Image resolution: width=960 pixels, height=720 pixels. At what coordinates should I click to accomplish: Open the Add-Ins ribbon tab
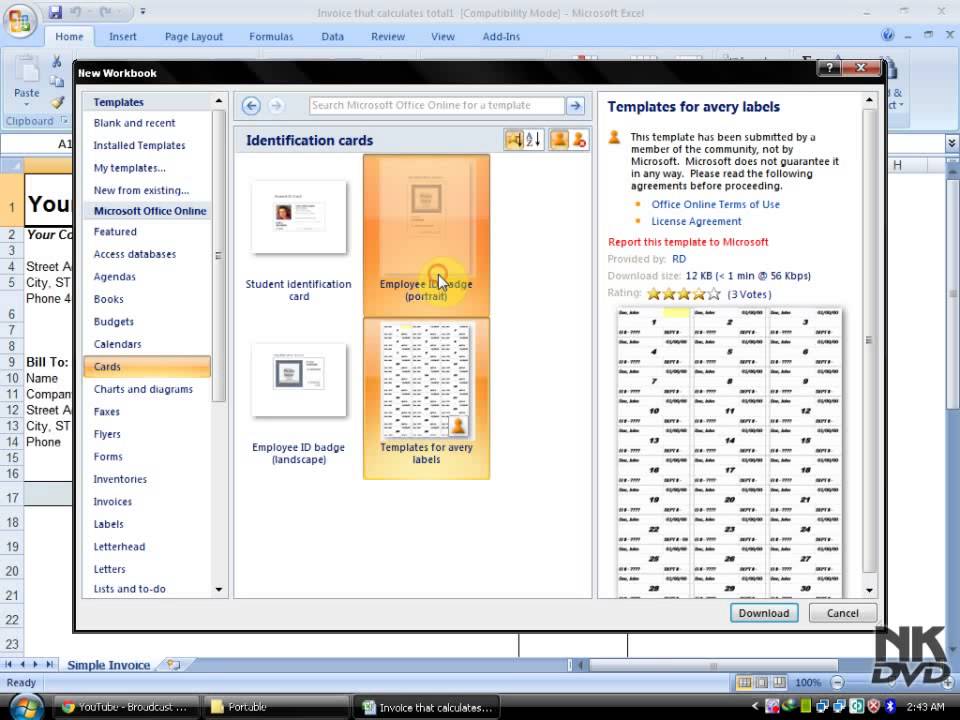click(x=501, y=36)
